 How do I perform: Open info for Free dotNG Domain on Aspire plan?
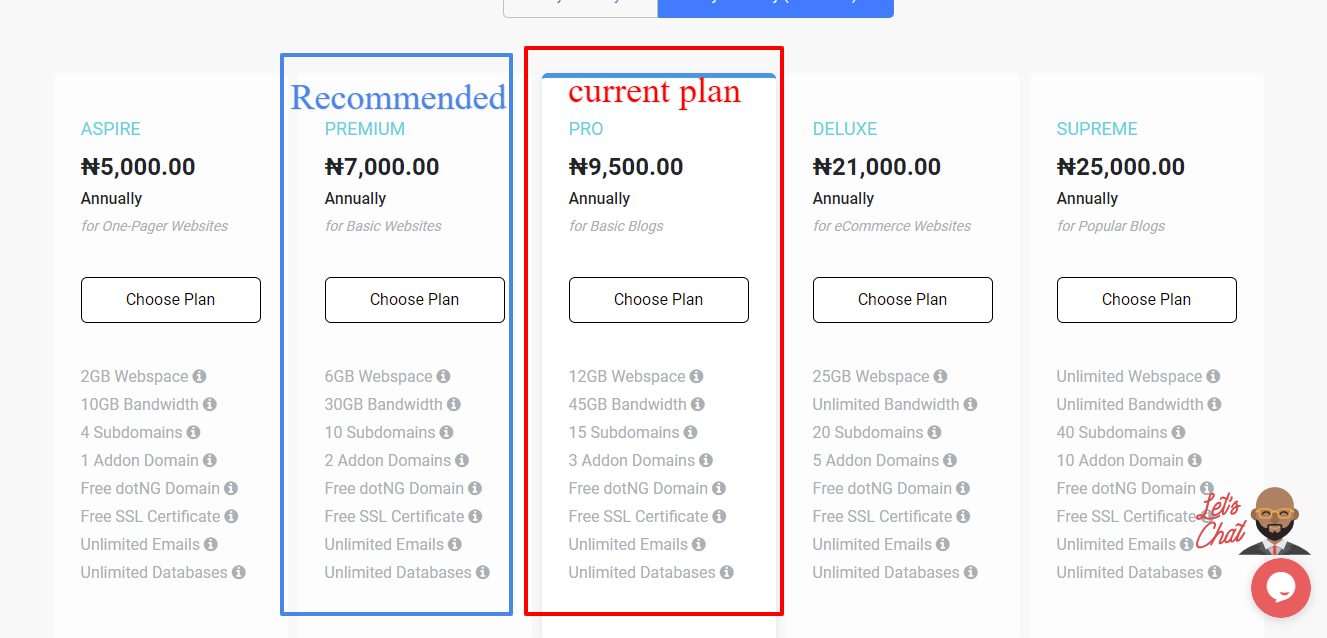click(x=230, y=488)
